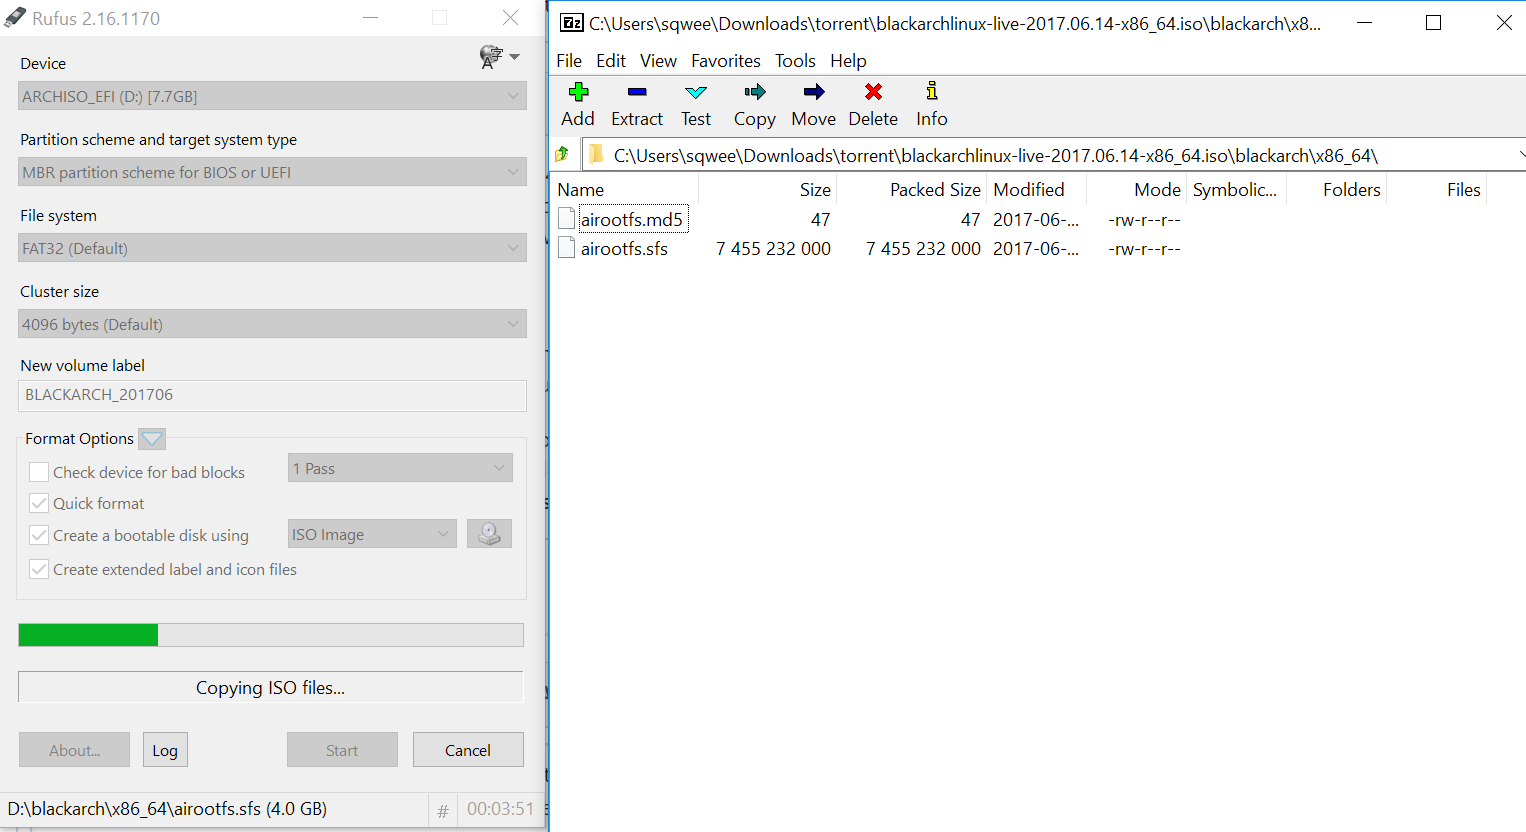Click Rufus language globe icon

pos(490,57)
